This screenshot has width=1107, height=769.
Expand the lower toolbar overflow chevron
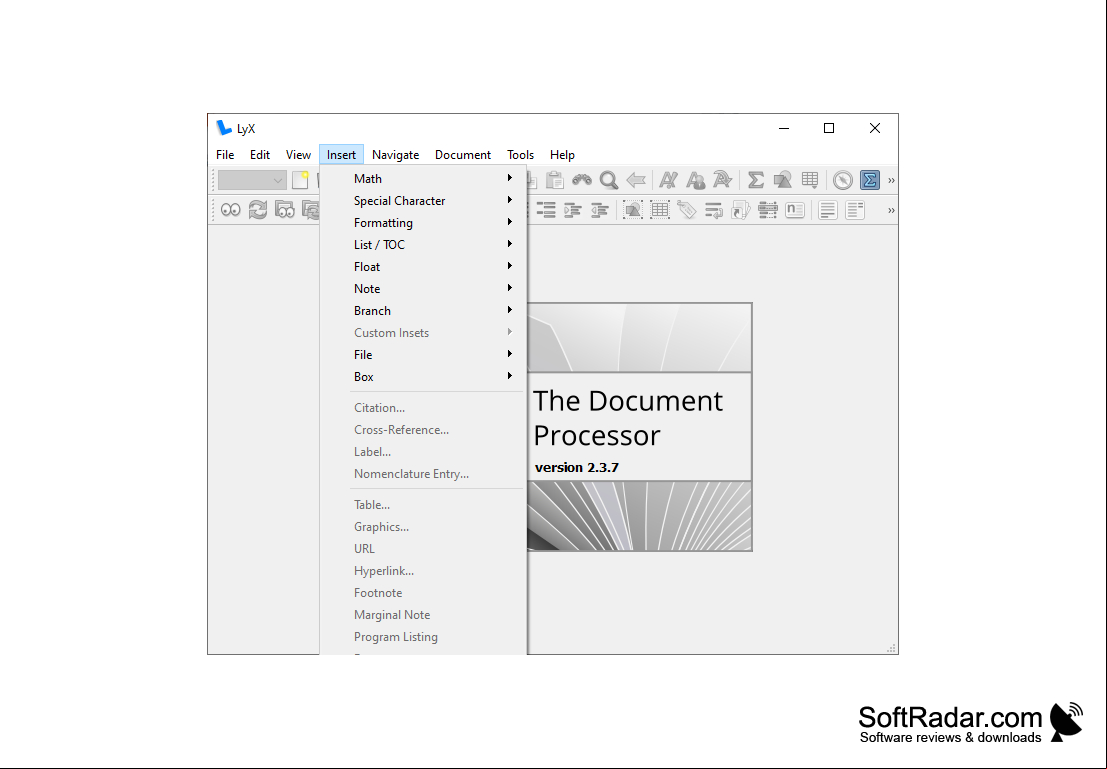click(891, 210)
